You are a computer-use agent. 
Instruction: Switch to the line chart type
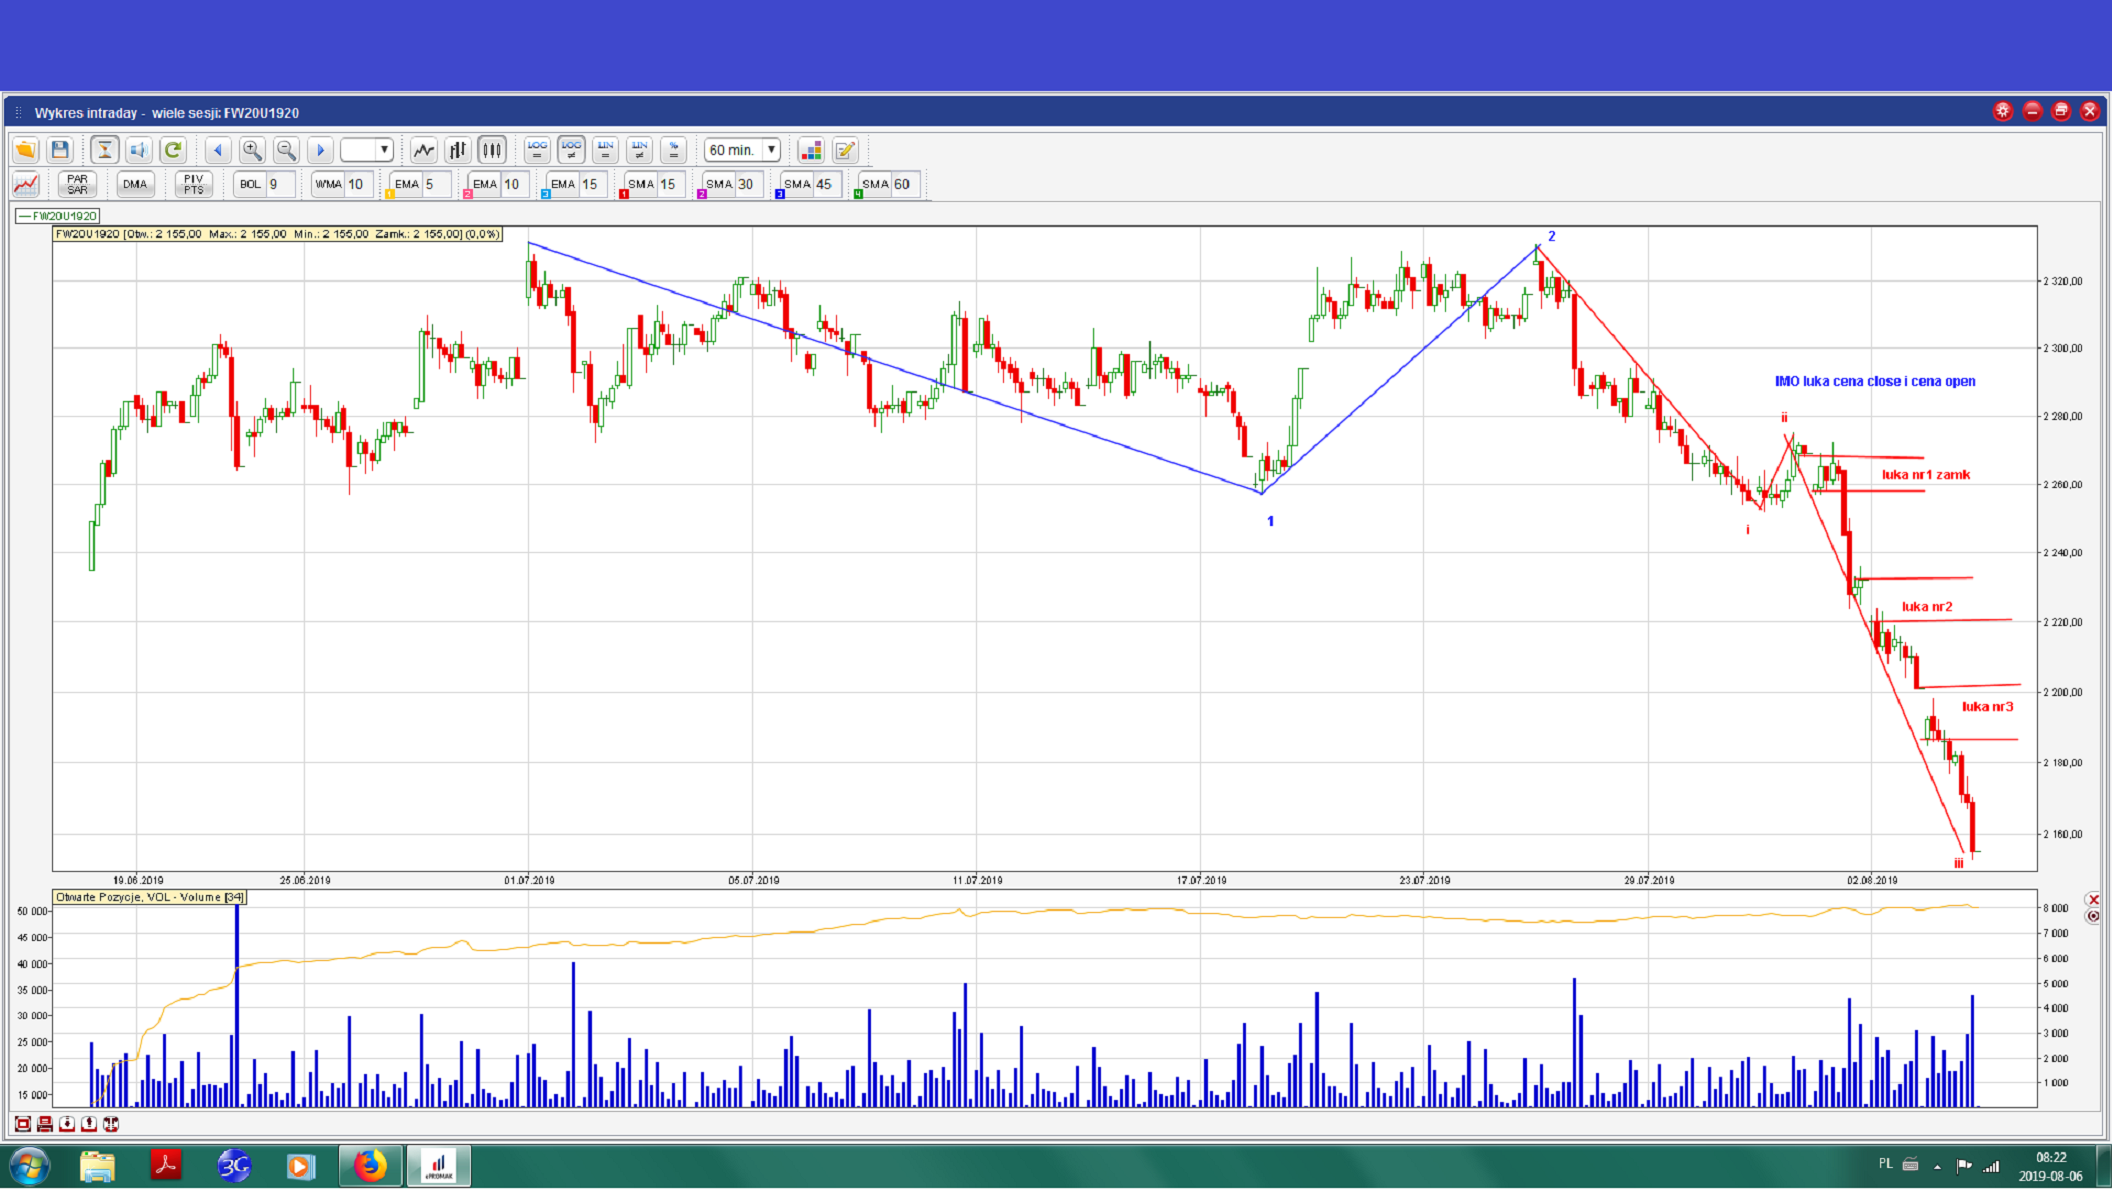(424, 150)
